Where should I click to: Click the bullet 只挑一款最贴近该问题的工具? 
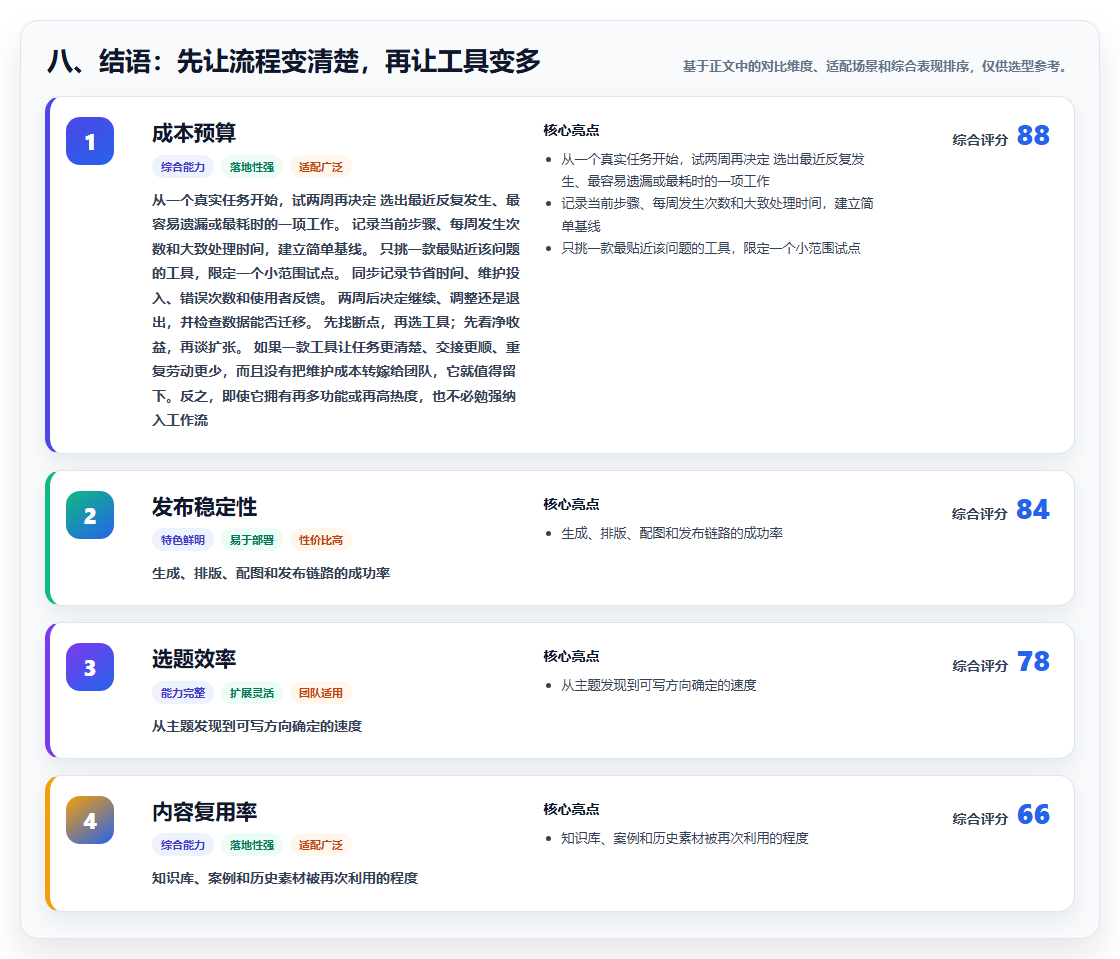click(711, 248)
